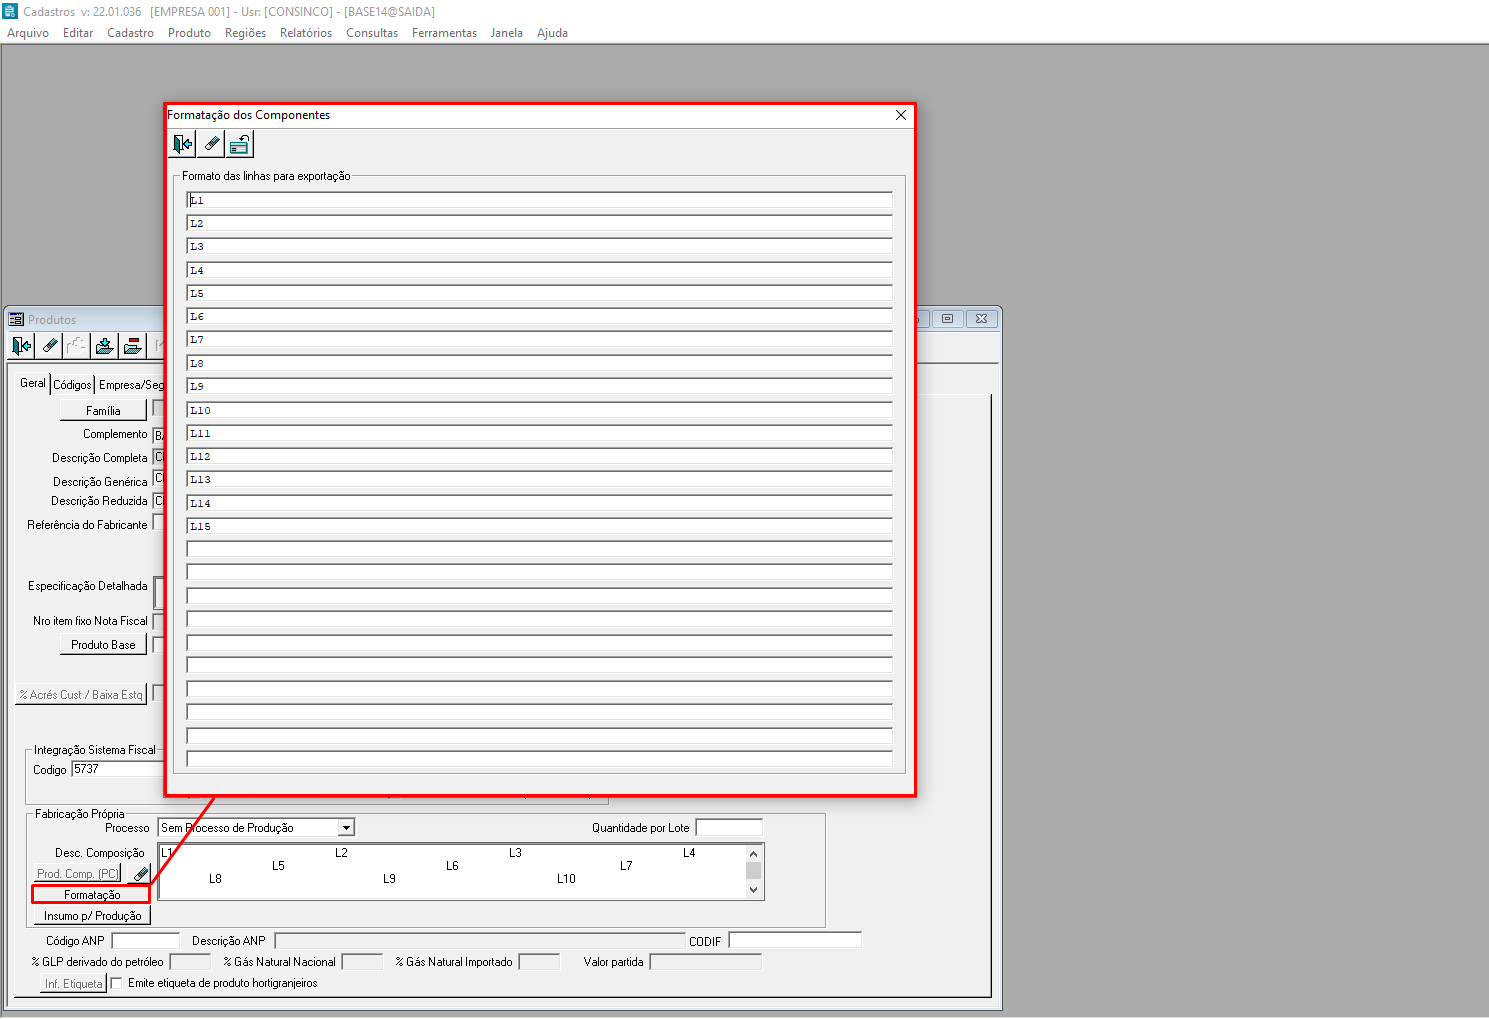Screen dimensions: 1489x1019
Task: Switch to the Códigos tab
Action: [x=72, y=385]
